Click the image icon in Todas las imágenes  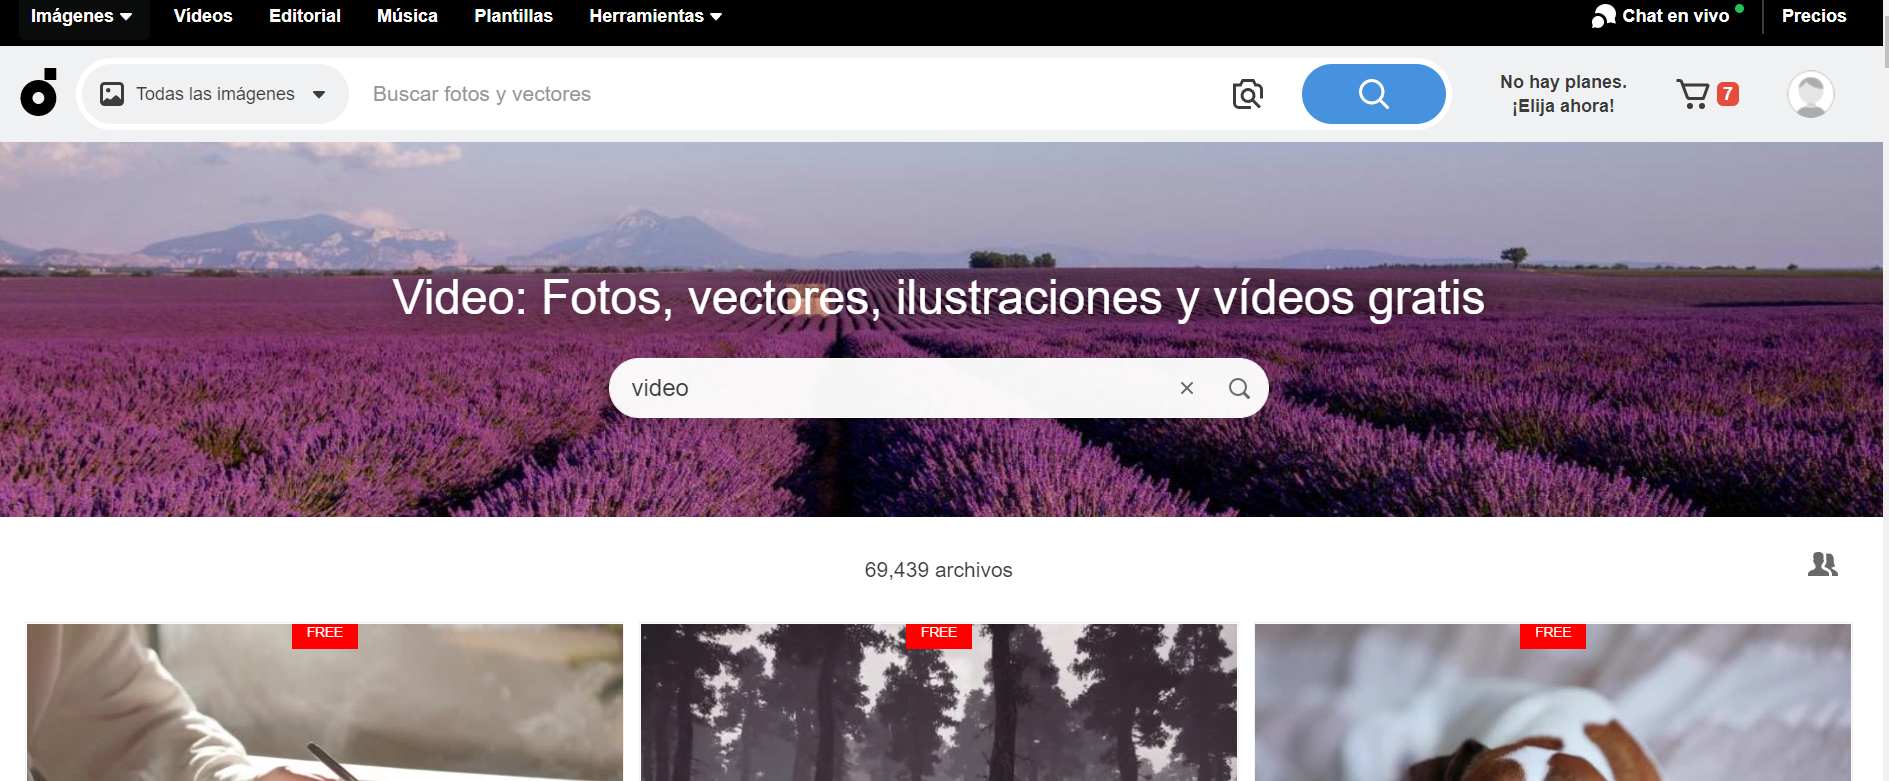point(112,94)
